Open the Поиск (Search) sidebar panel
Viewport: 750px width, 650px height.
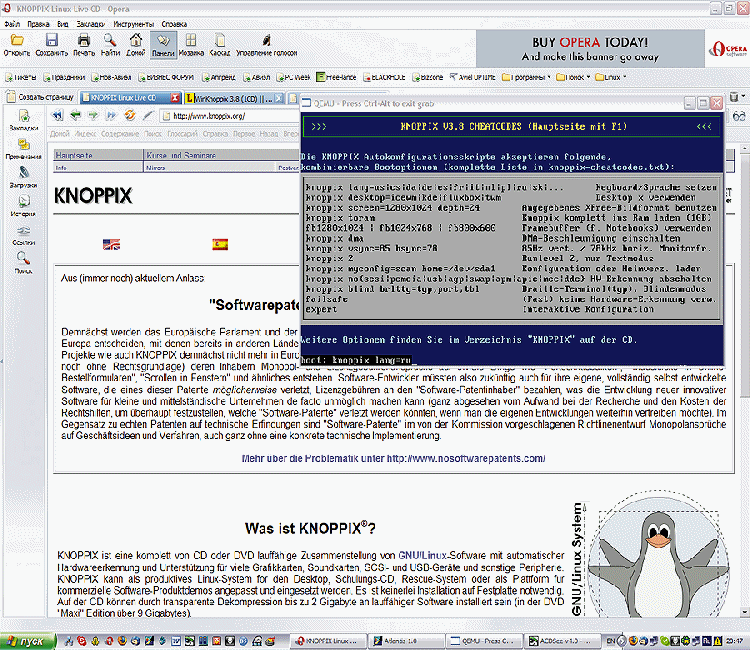(23, 263)
